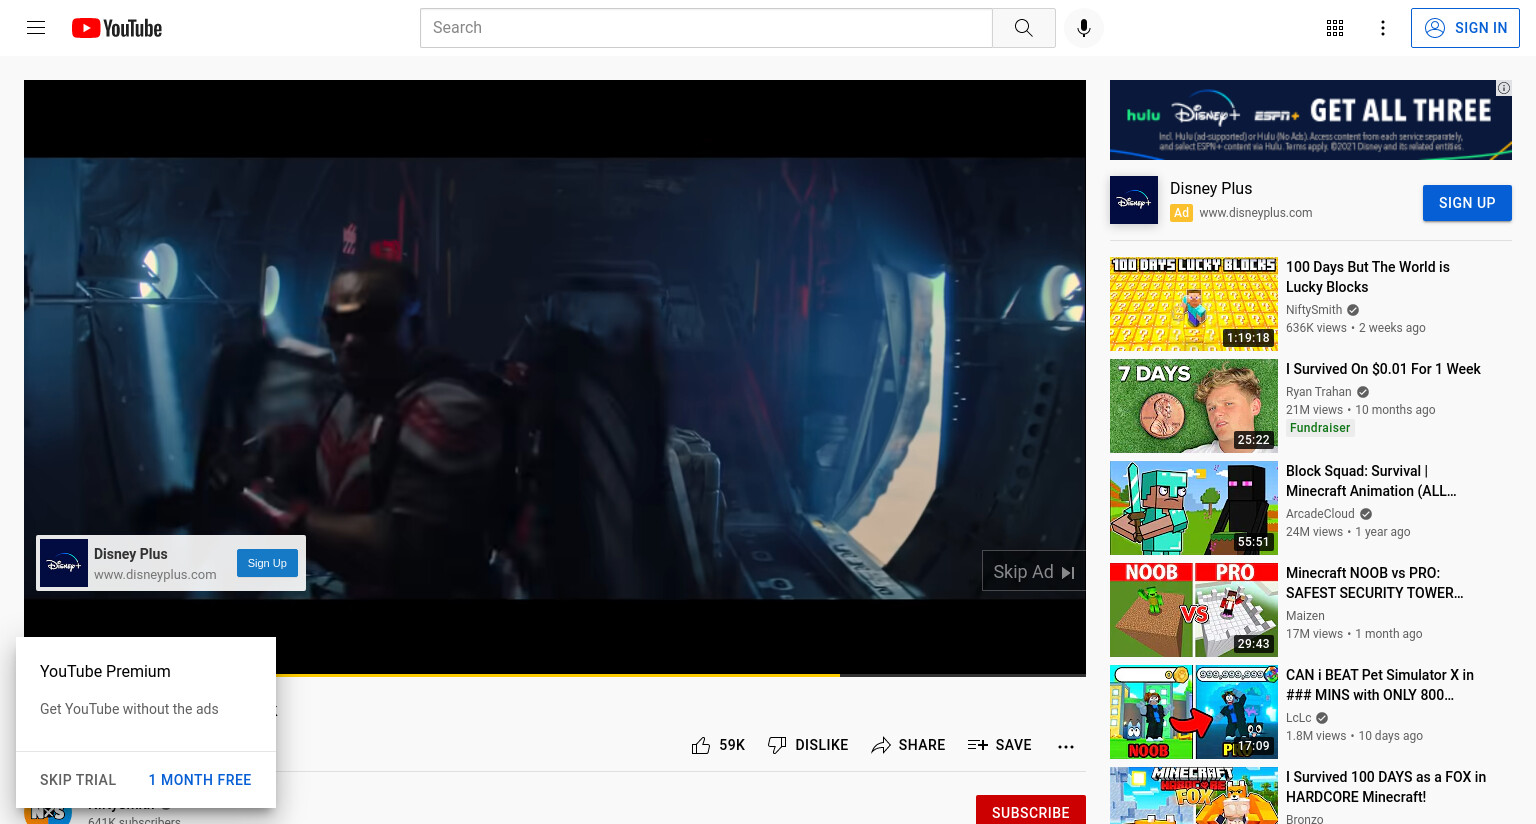Visit LcLc channel
This screenshot has height=824, width=1536.
(x=1298, y=718)
